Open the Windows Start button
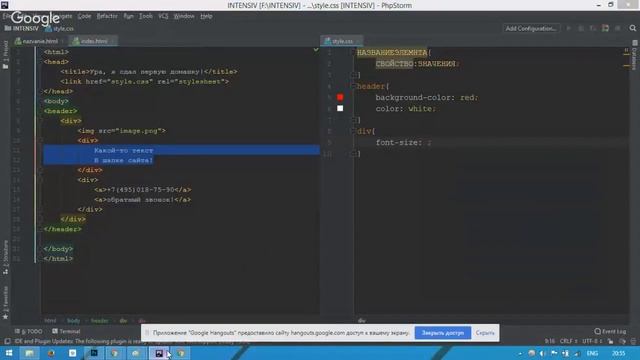 (x=9, y=353)
